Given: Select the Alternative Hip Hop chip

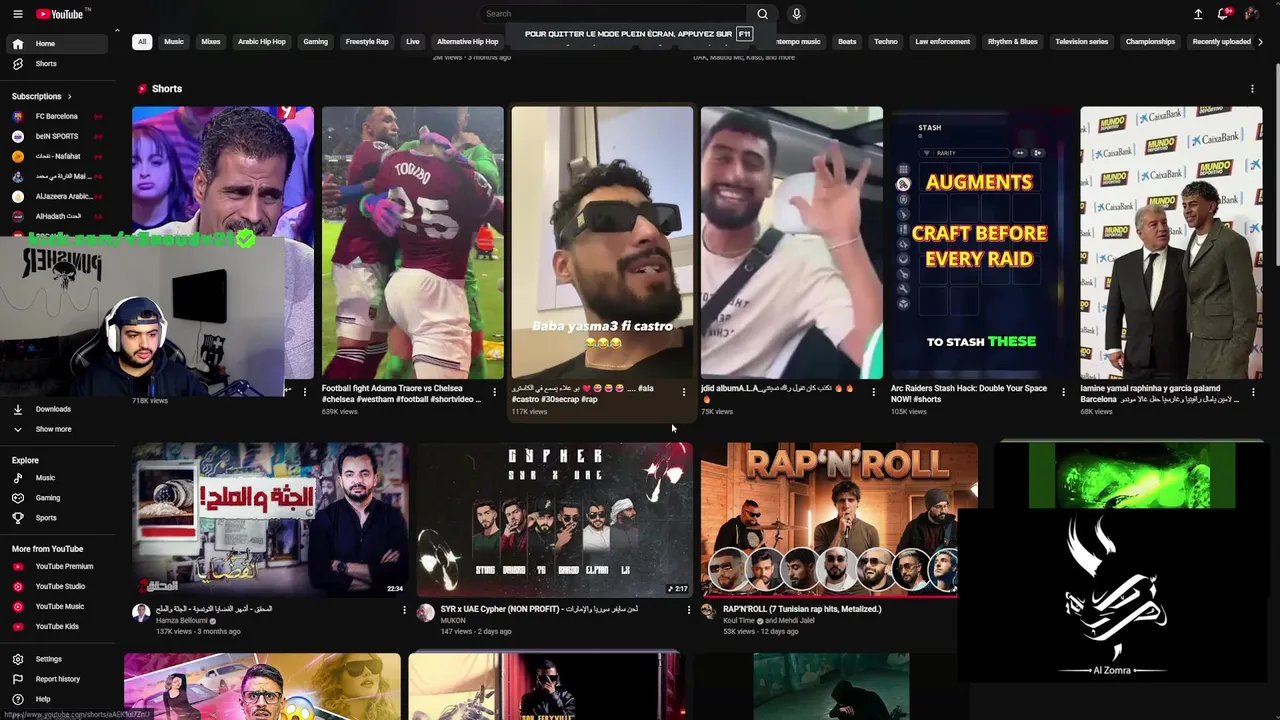Looking at the screenshot, I should 467,42.
